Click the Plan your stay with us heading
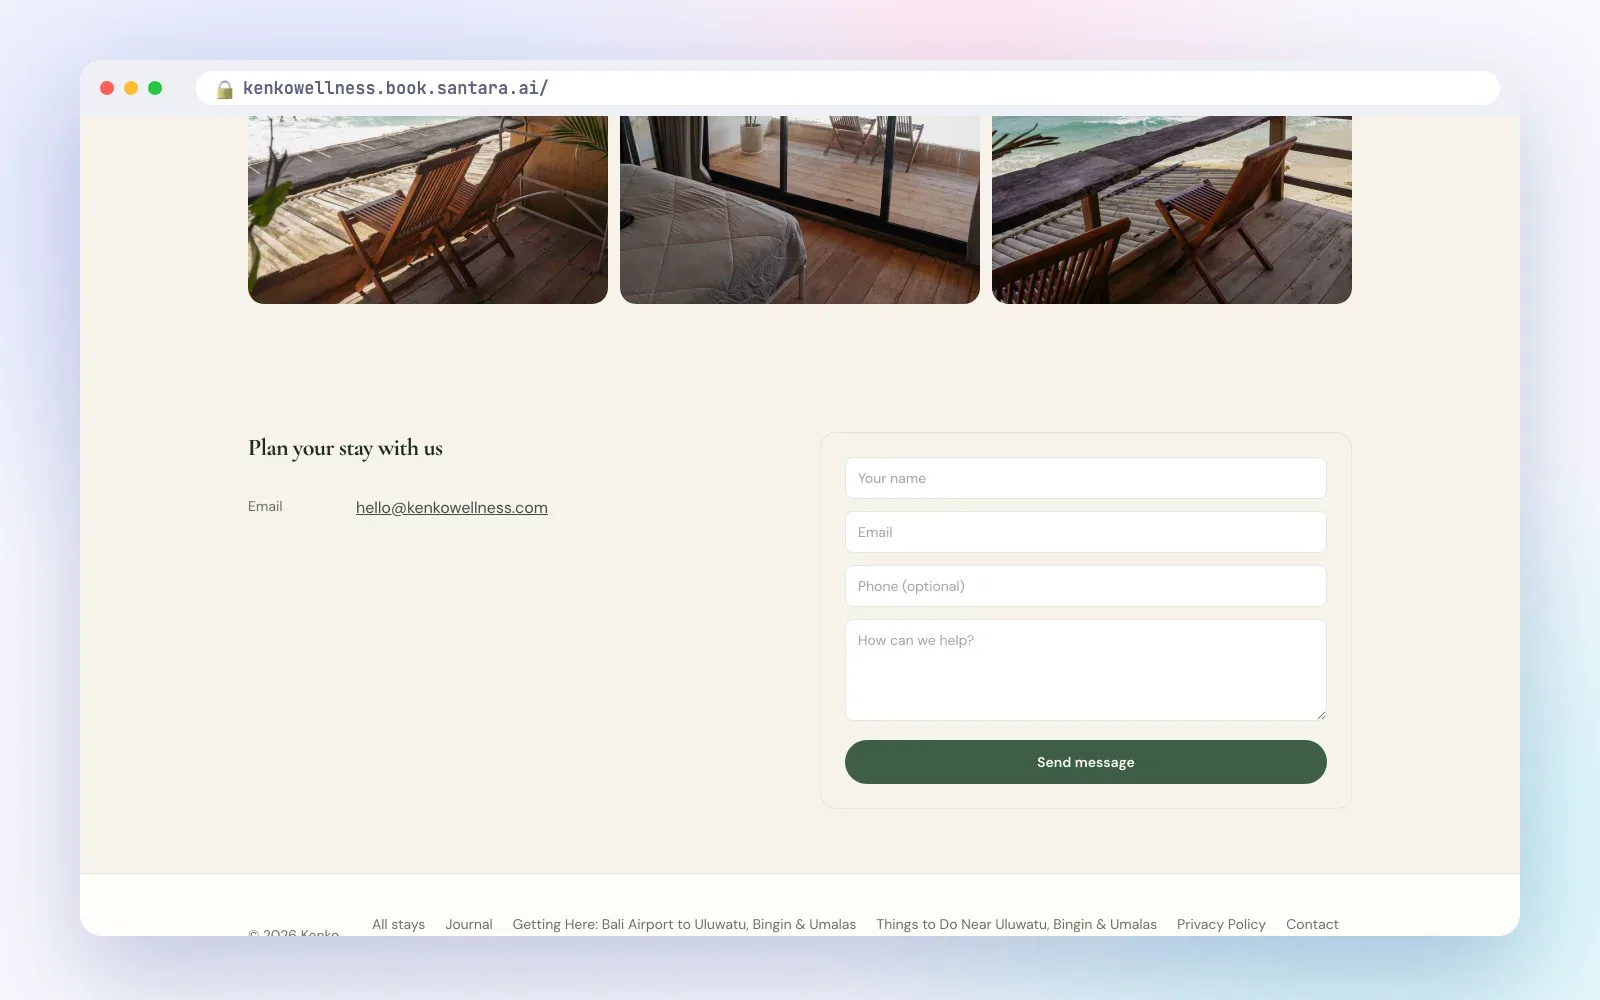Image resolution: width=1600 pixels, height=1000 pixels. point(345,448)
